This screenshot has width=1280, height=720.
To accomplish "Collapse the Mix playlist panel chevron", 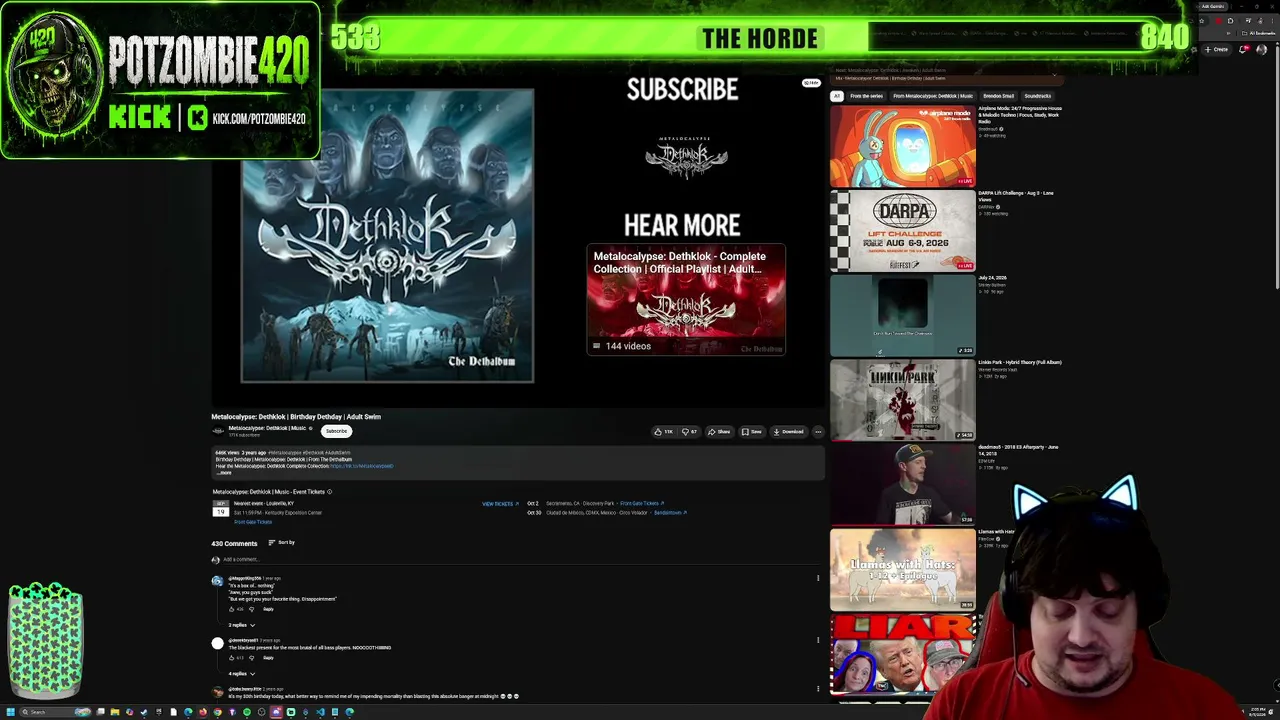I will coord(1054,74).
